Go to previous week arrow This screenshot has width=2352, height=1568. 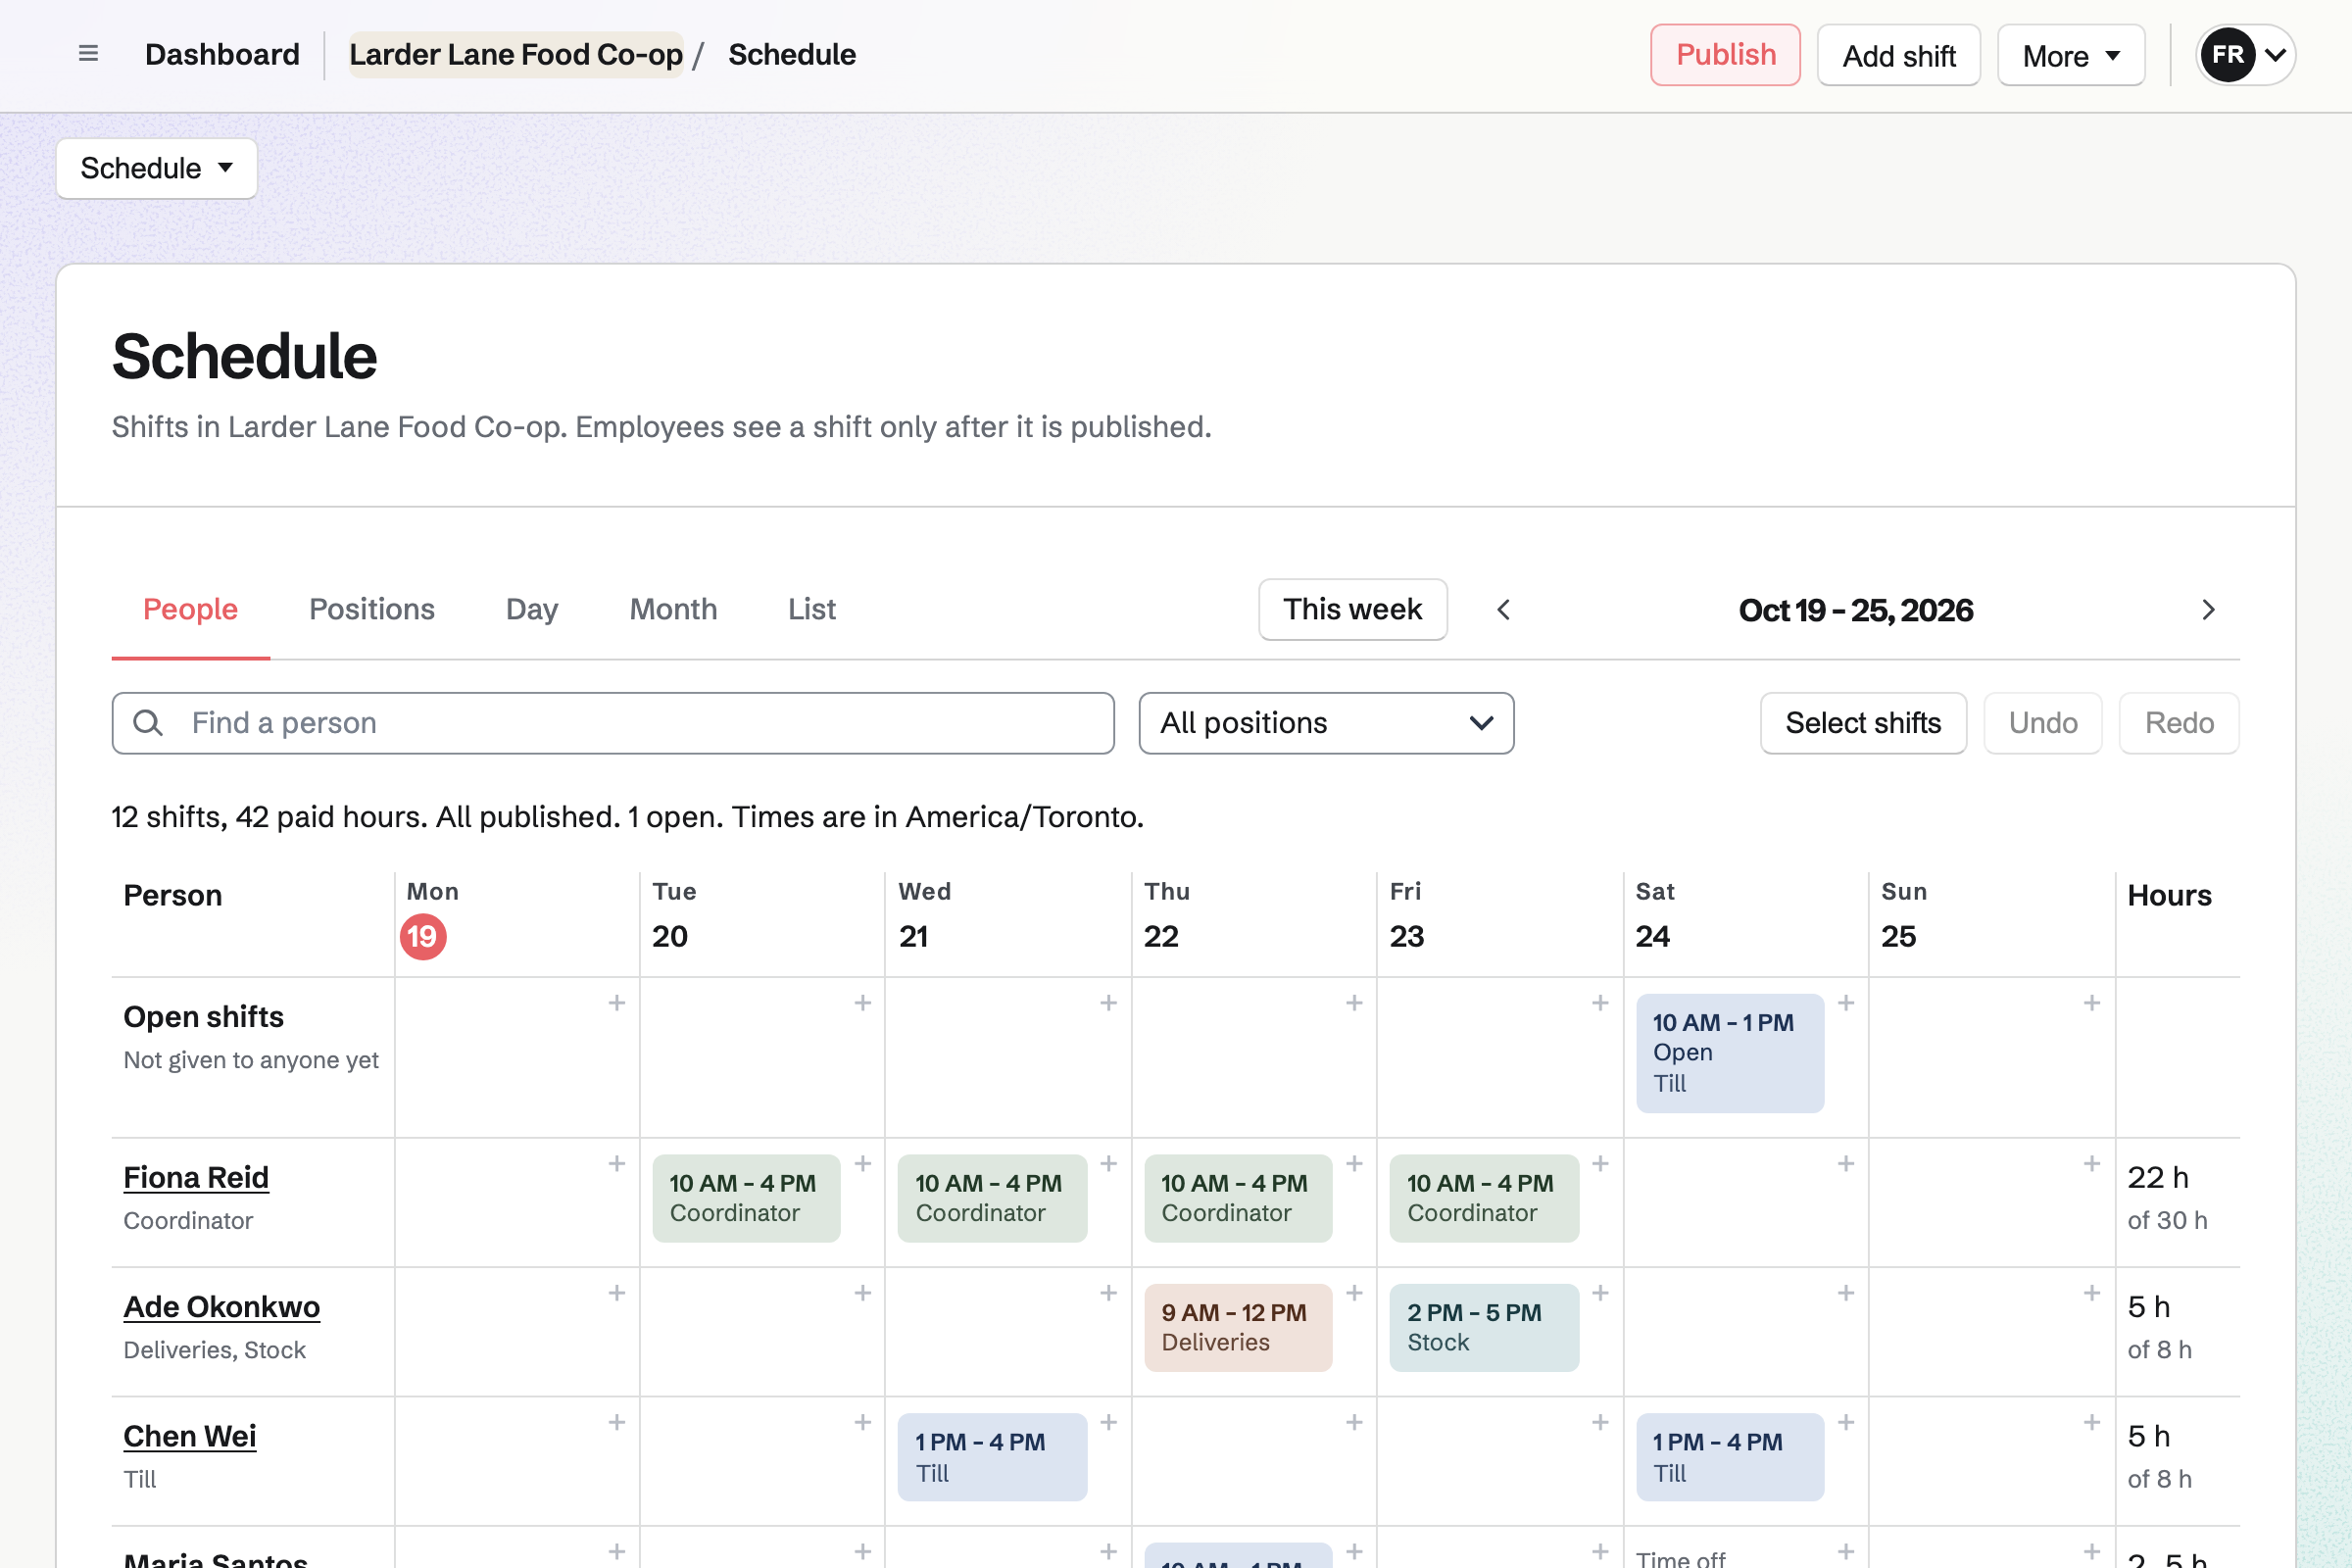tap(1503, 610)
